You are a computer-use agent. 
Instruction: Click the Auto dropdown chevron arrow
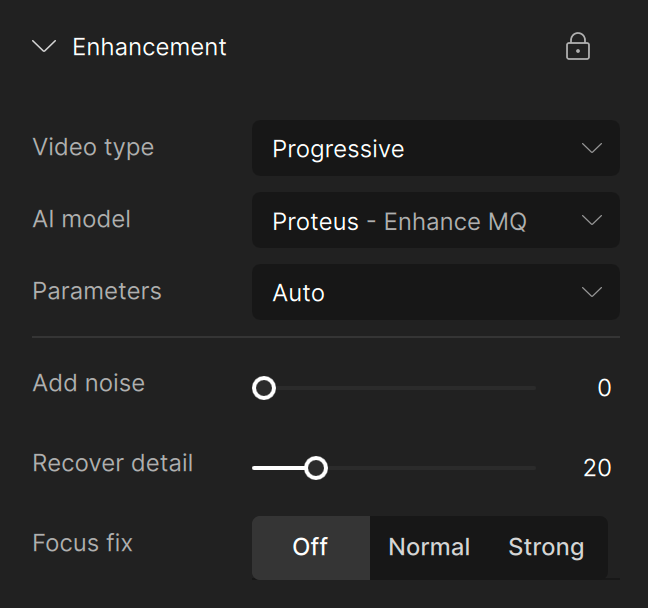(x=592, y=293)
